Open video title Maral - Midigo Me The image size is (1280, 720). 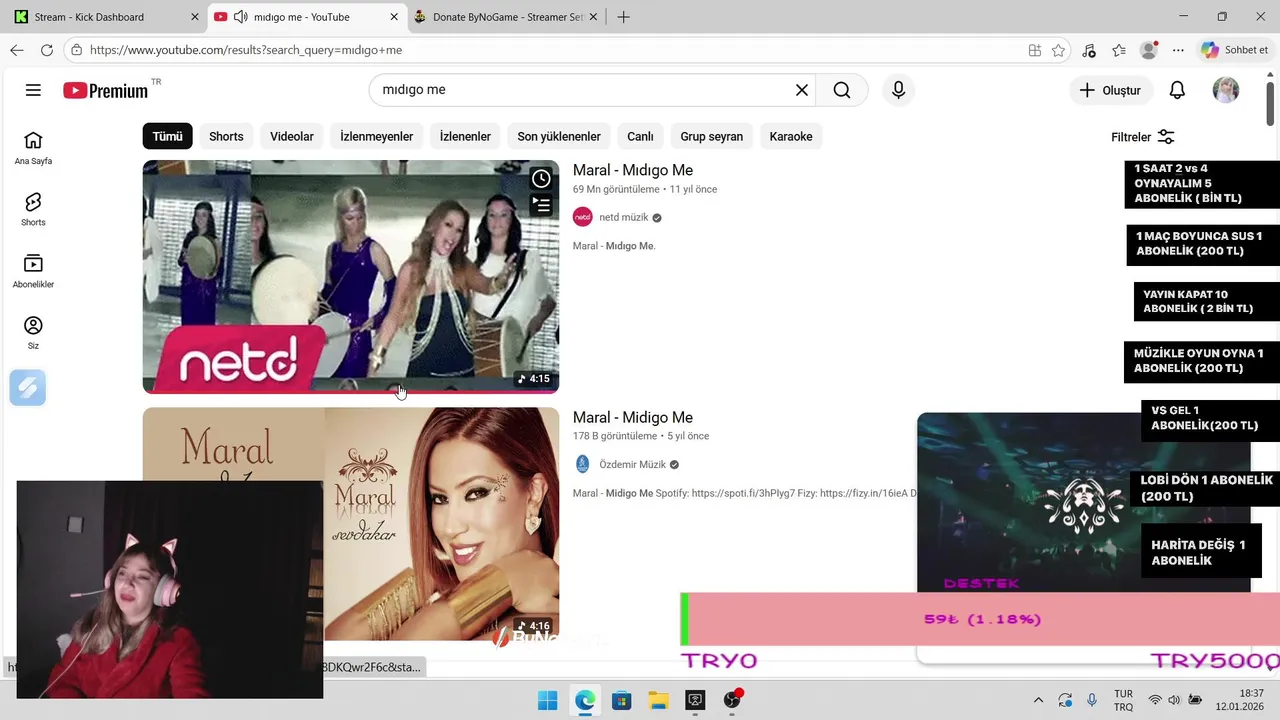[633, 417]
